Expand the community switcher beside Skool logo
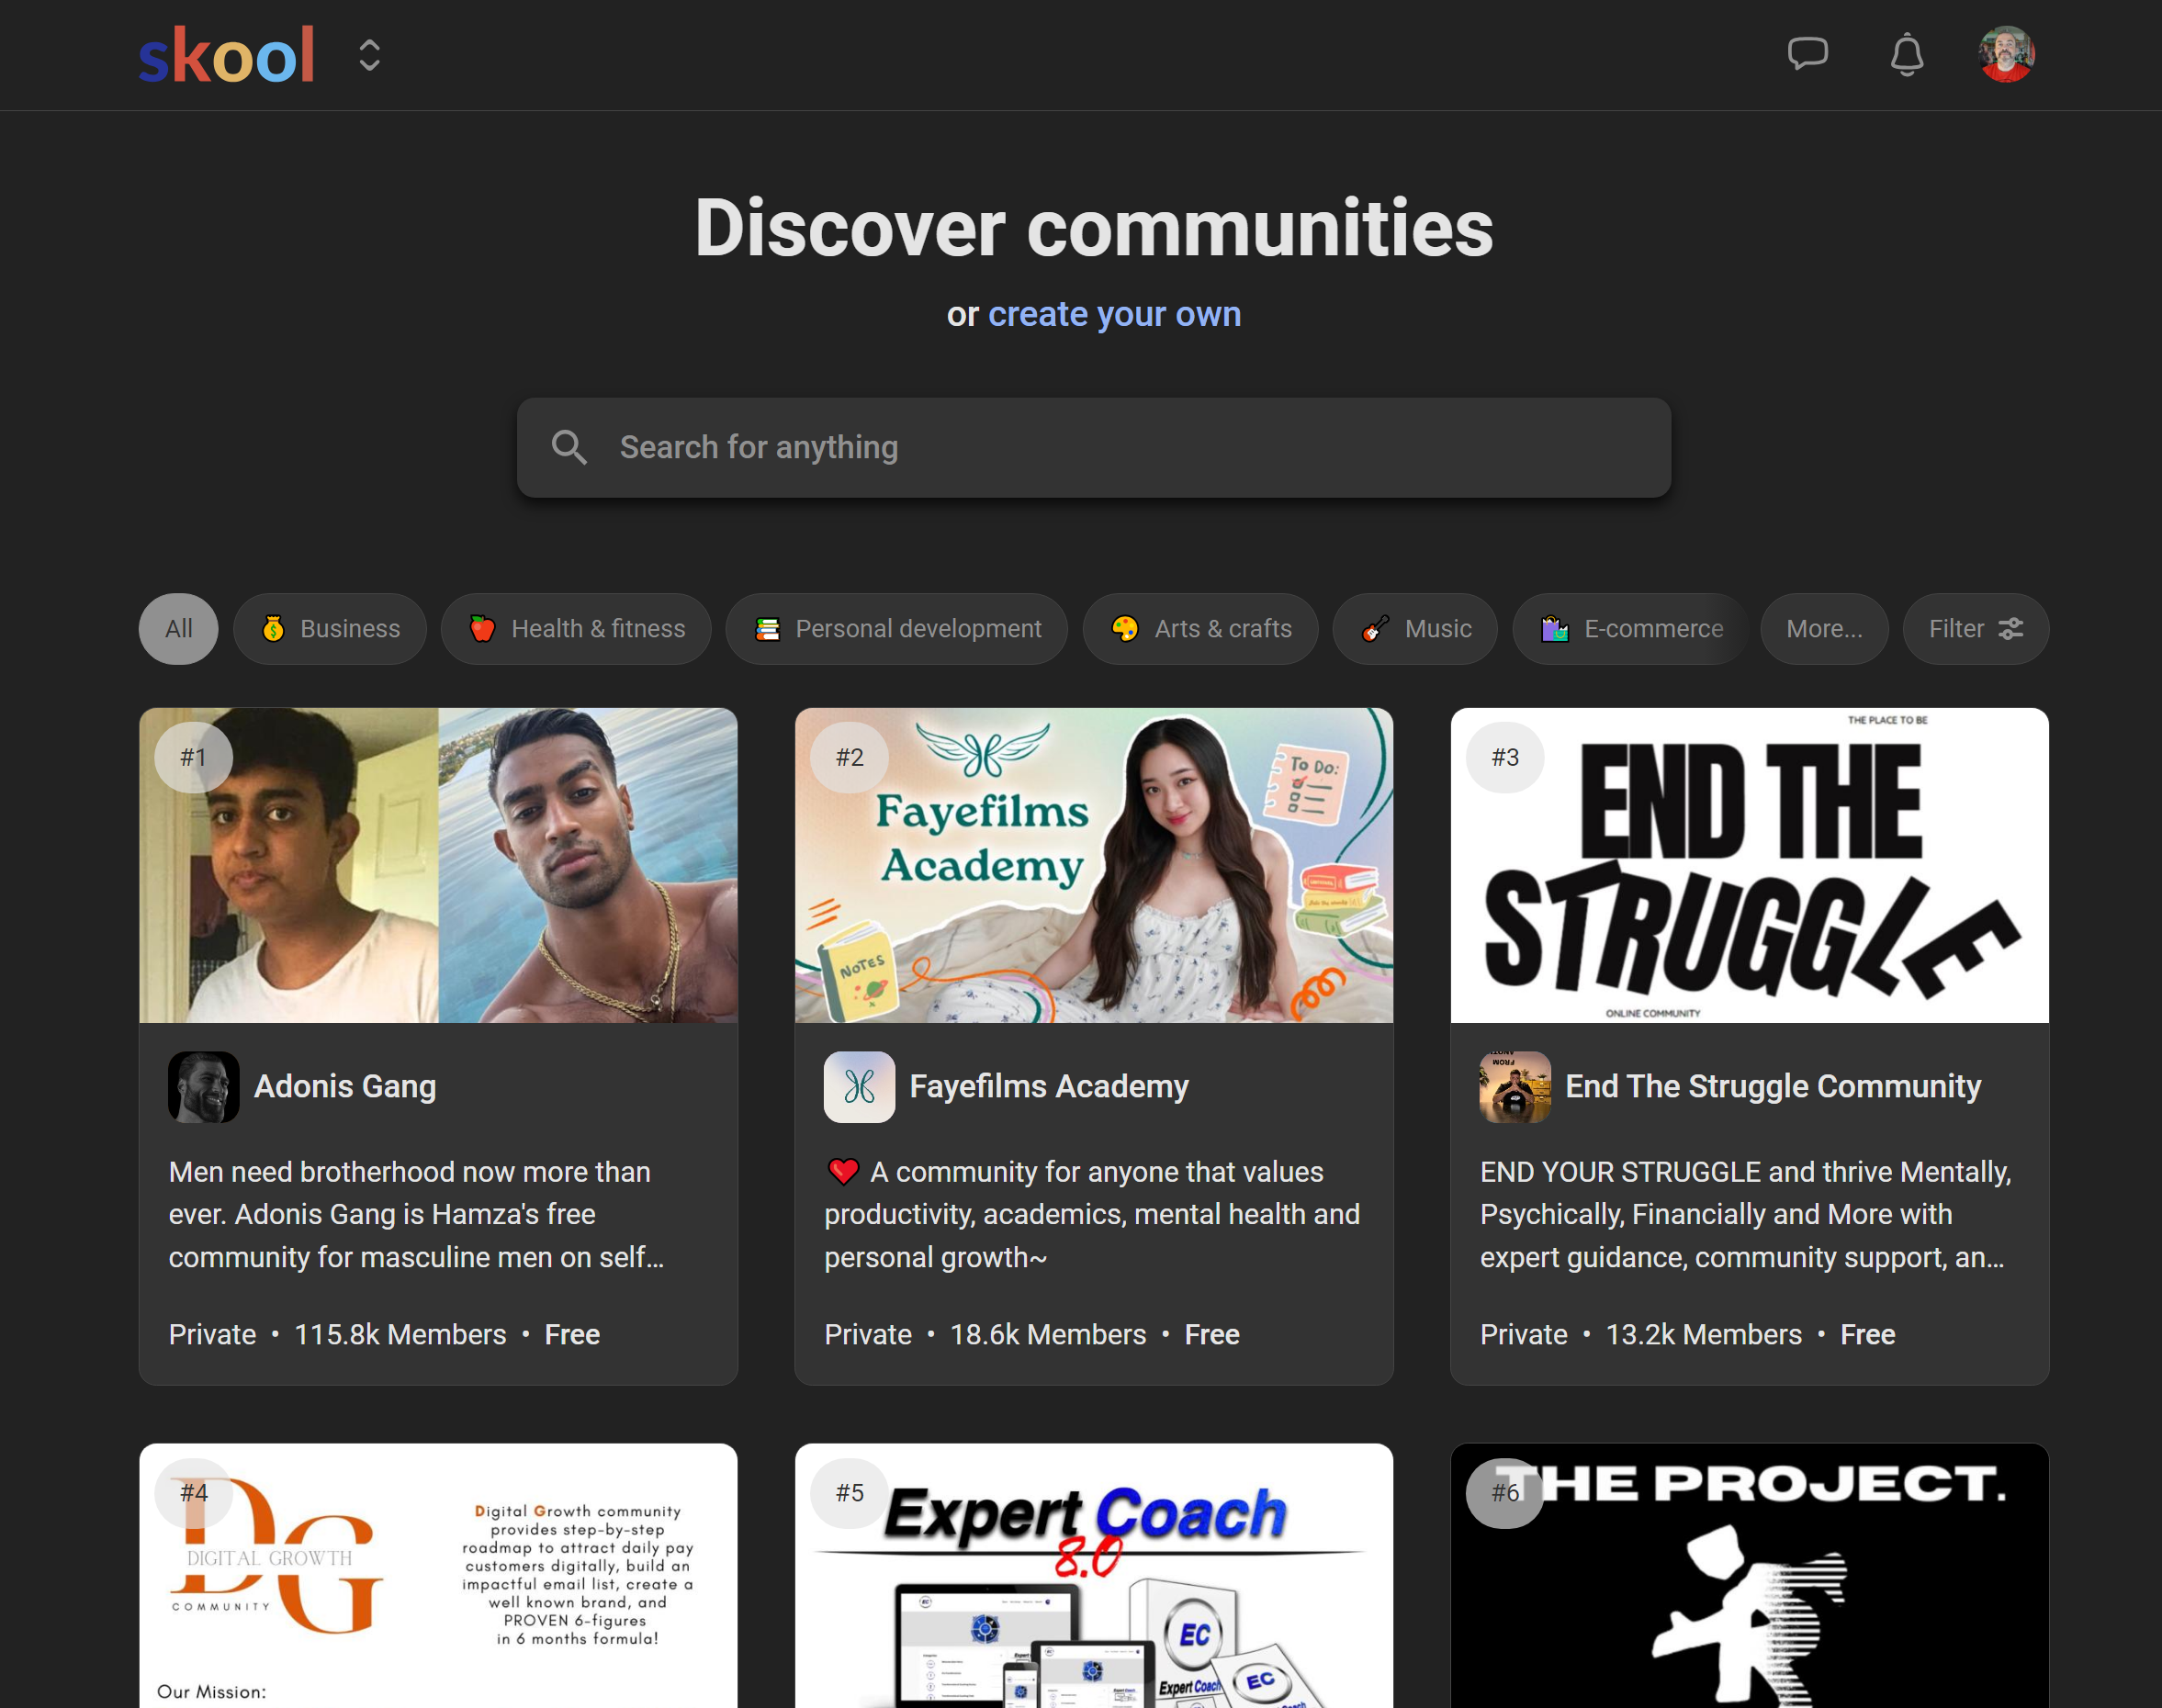Screen dimensions: 2162x1708 (x=369, y=55)
